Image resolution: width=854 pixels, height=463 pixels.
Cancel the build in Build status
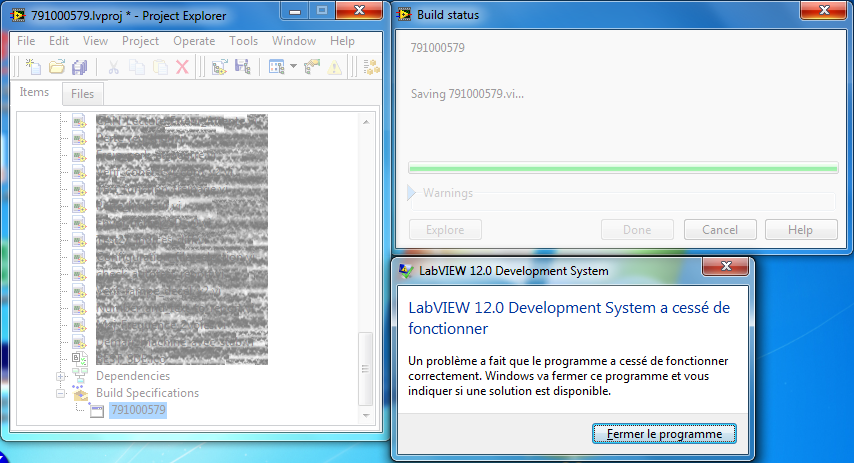(x=720, y=230)
